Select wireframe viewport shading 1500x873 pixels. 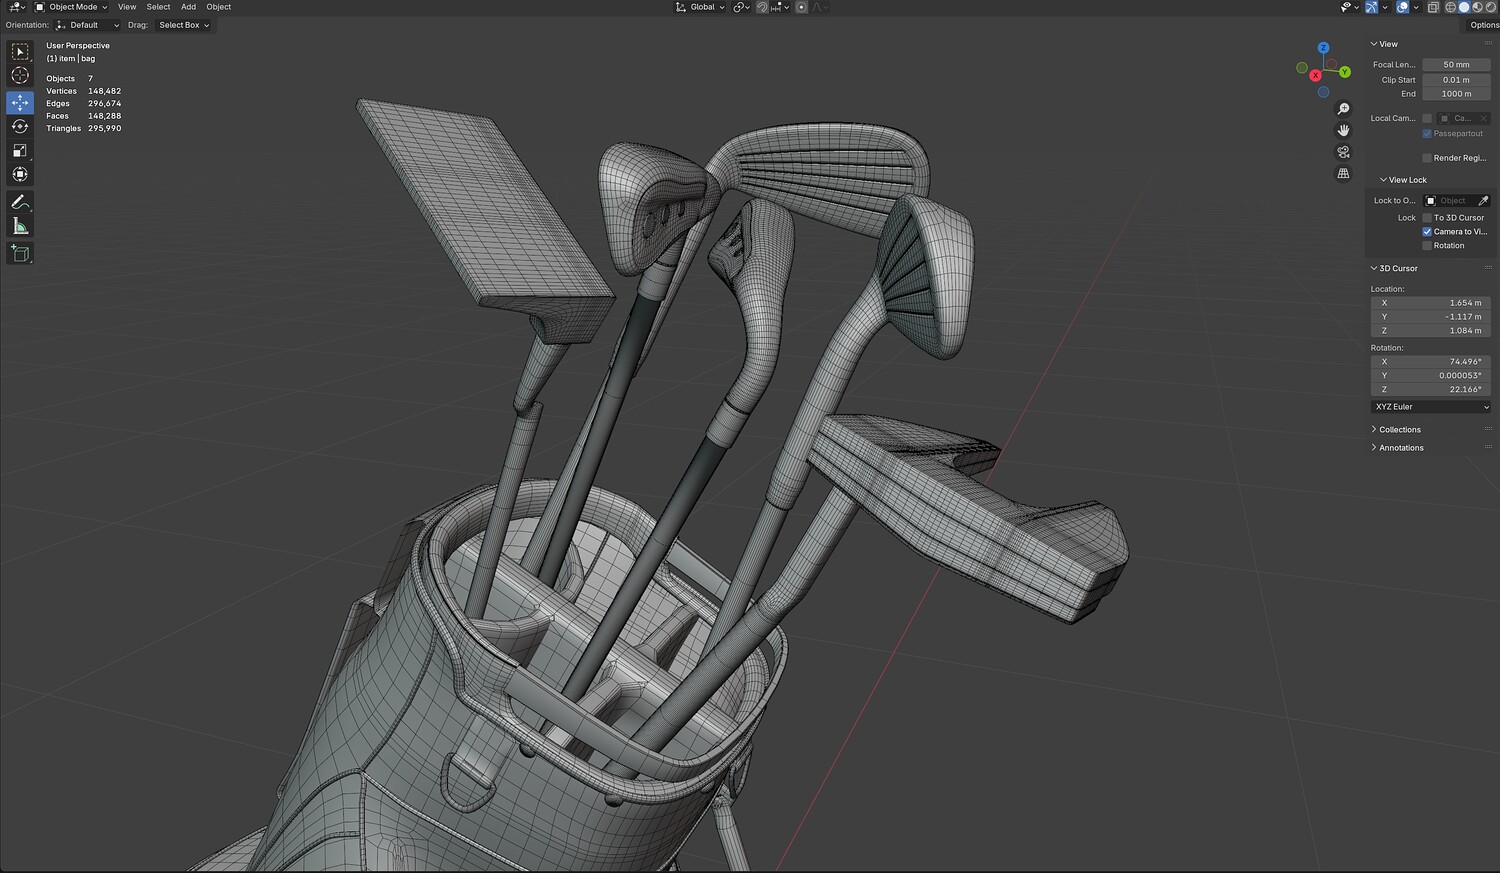click(x=1451, y=7)
